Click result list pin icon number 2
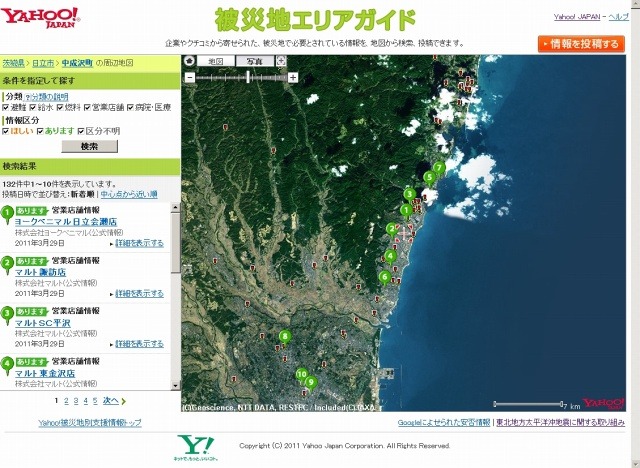 (7, 264)
